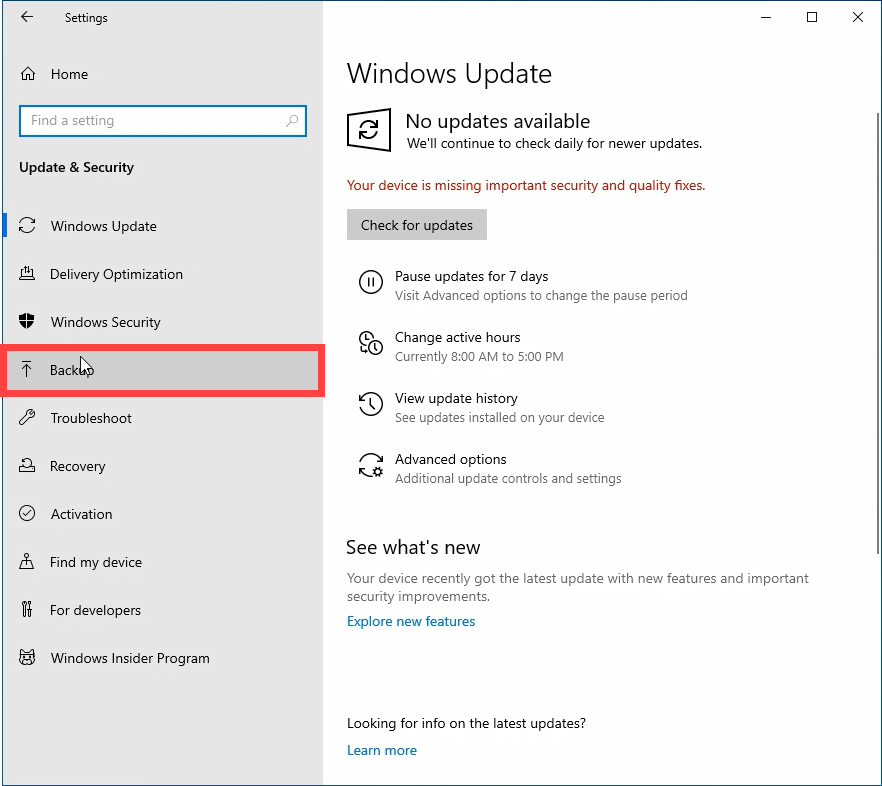Click the Windows Update sync arrows sidebar icon
This screenshot has height=786, width=882.
pyautogui.click(x=27, y=226)
